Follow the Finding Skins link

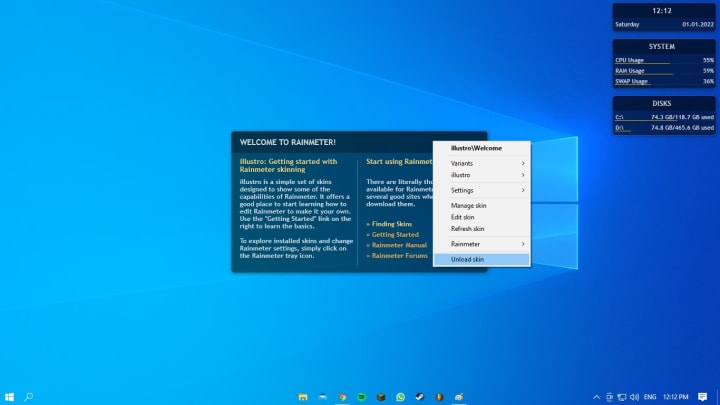(389, 224)
